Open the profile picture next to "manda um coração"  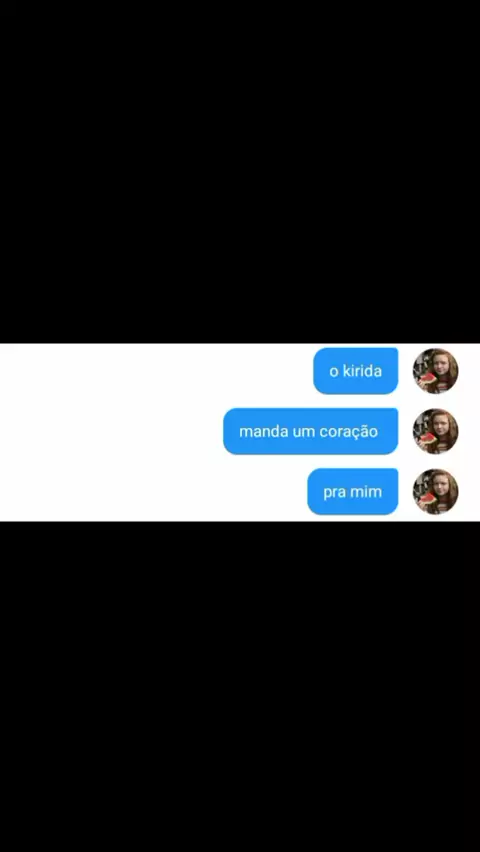(x=435, y=431)
